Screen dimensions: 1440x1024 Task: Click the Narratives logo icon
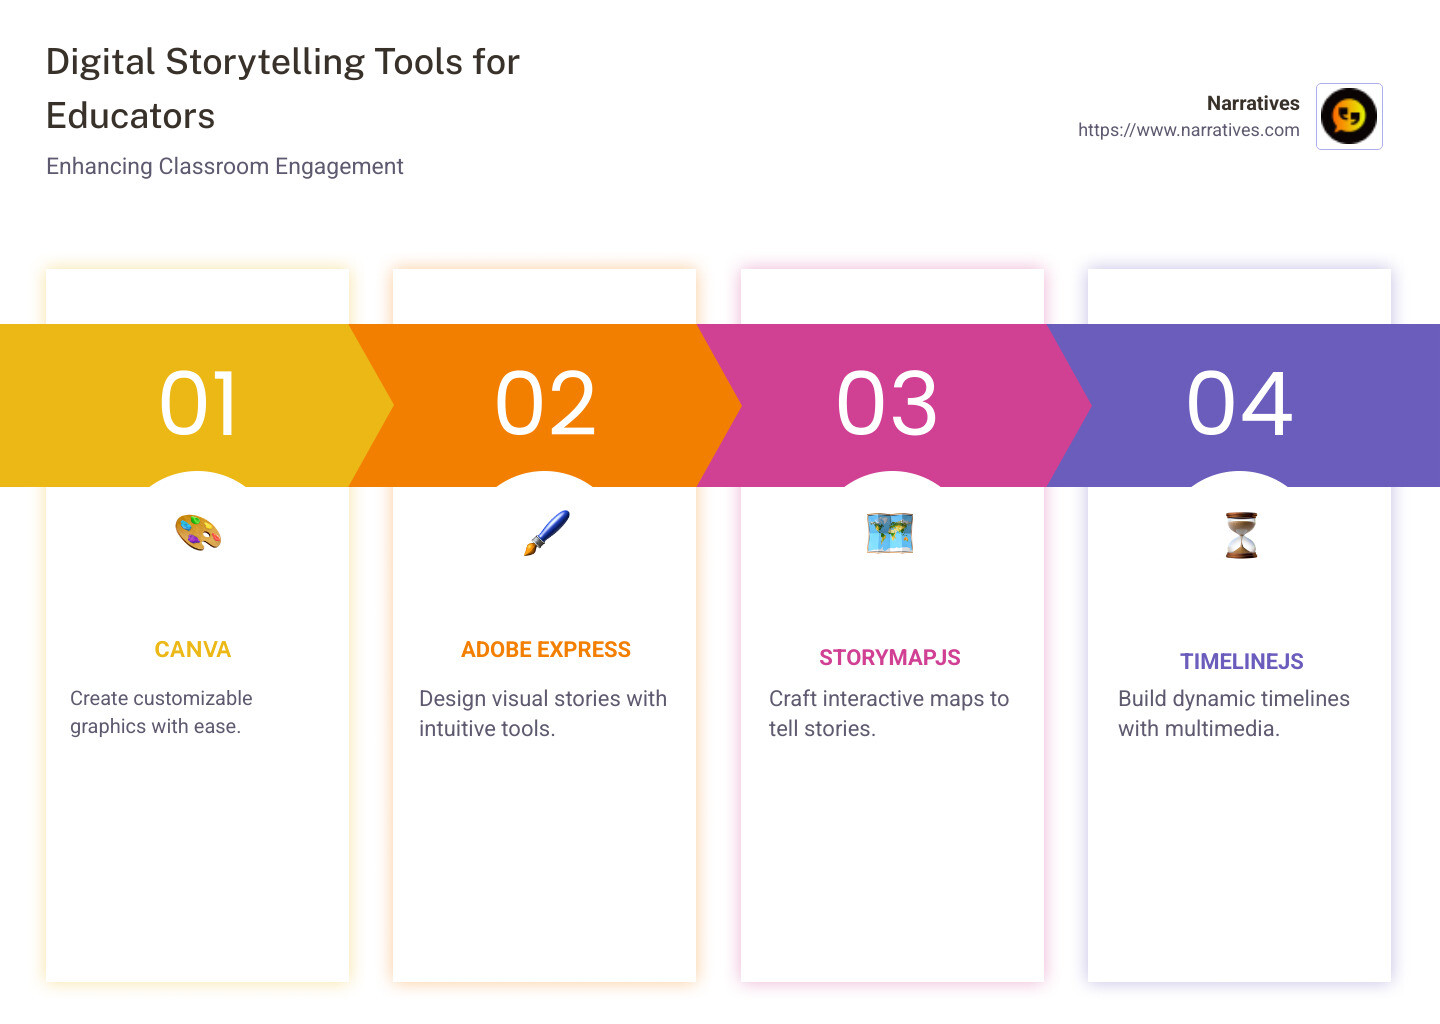(1349, 116)
